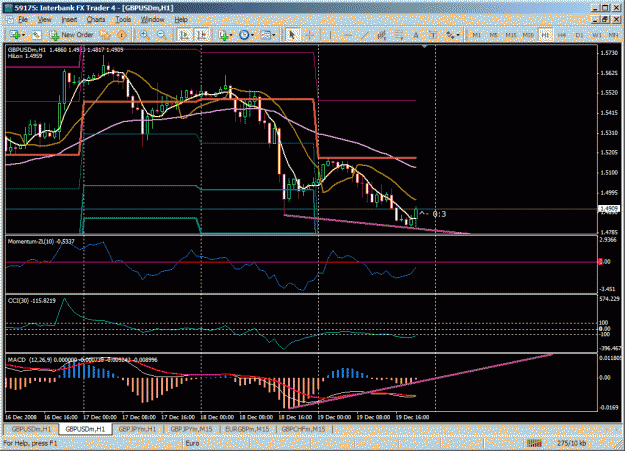Open MetaEditor via the yellow toolbar icon
Image resolution: width=625 pixels, height=451 pixels.
click(105, 35)
